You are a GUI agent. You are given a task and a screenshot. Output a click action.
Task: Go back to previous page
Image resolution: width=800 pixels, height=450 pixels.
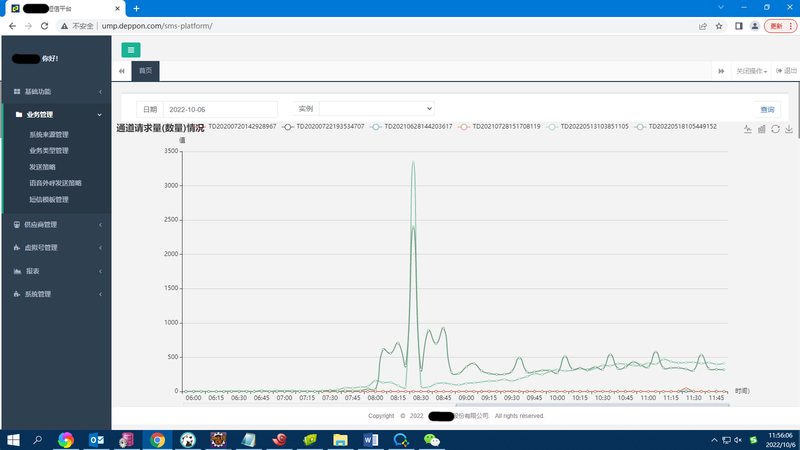(x=12, y=26)
